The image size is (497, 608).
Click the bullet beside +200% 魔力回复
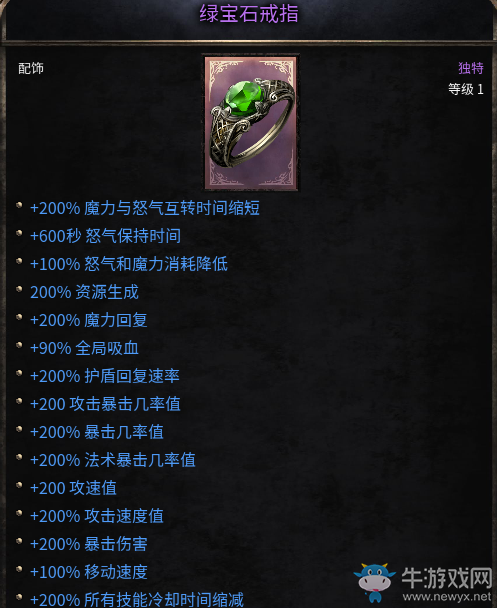point(19,317)
